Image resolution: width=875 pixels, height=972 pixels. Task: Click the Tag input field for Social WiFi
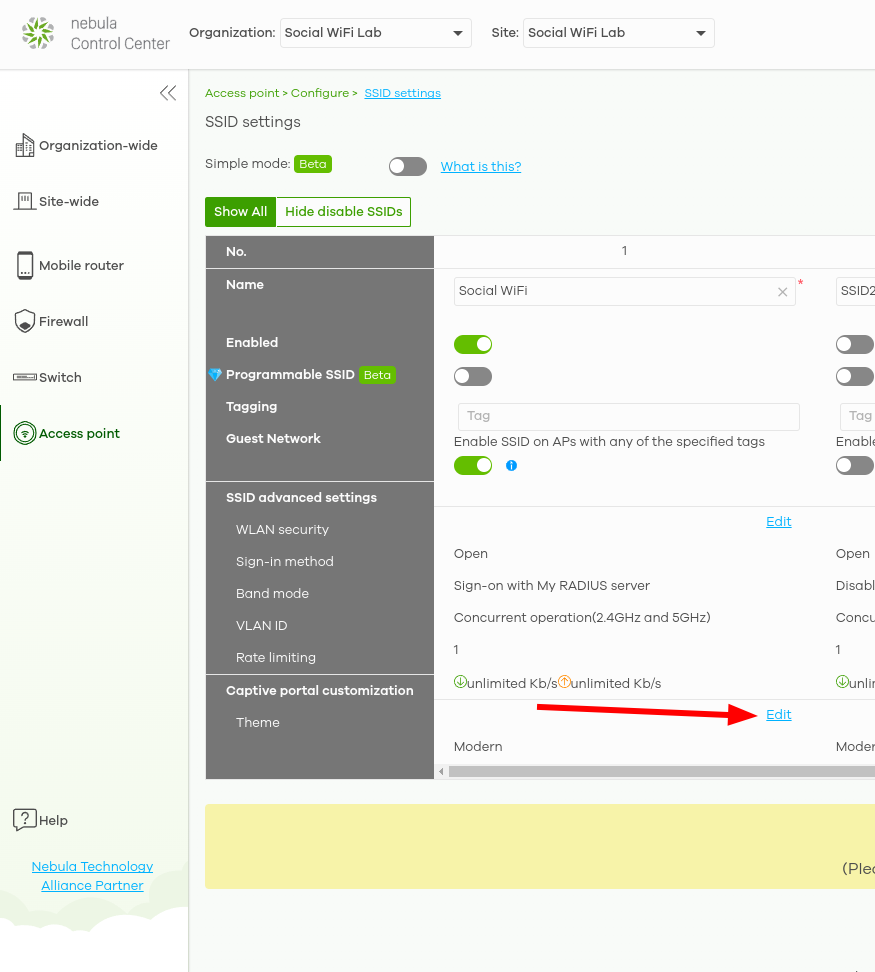point(628,416)
